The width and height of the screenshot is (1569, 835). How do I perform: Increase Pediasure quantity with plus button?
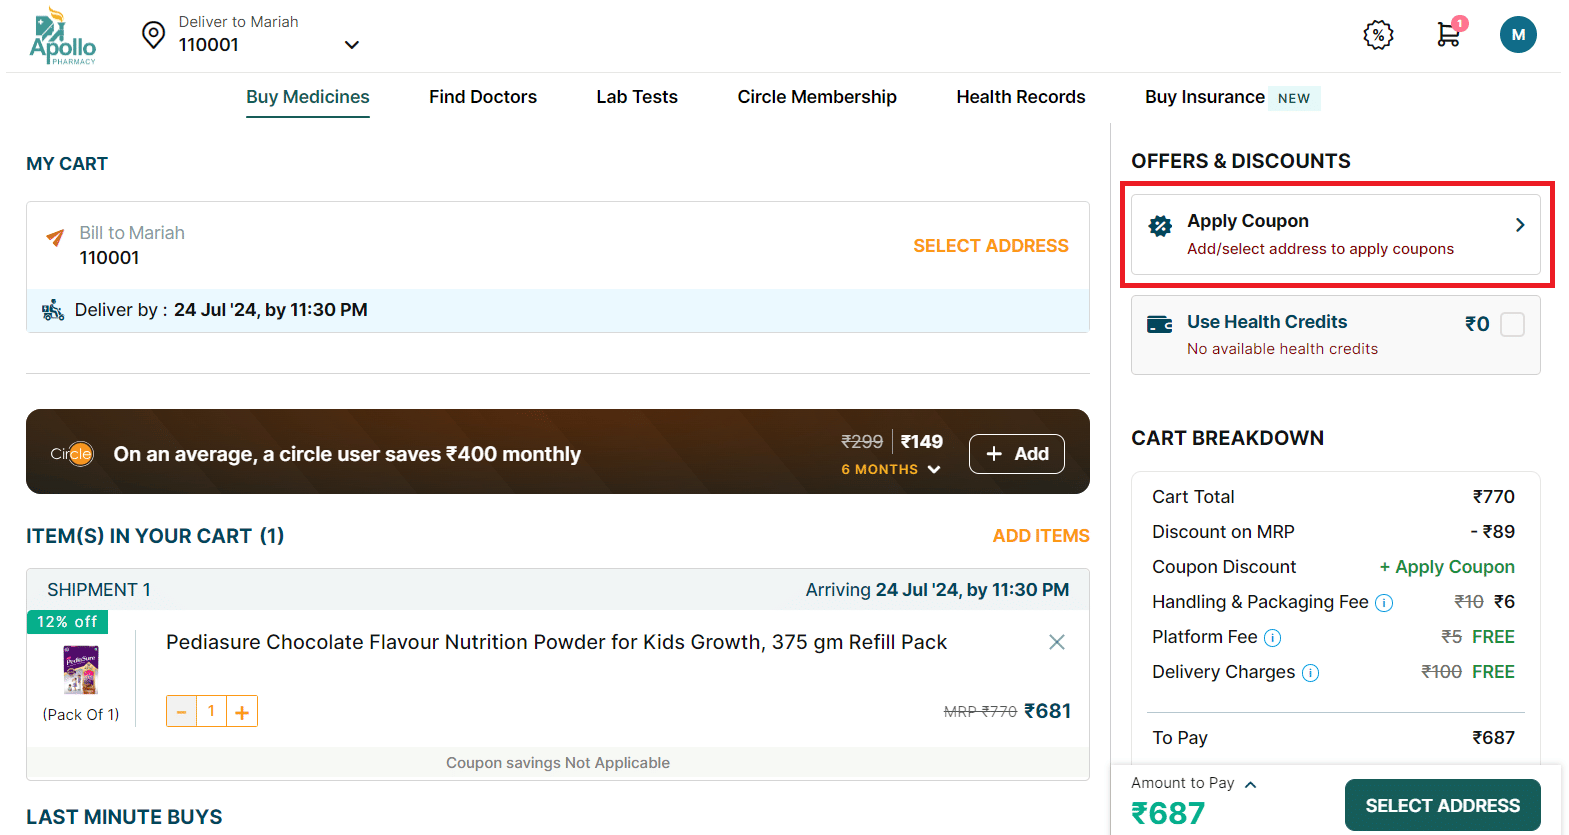click(x=242, y=711)
